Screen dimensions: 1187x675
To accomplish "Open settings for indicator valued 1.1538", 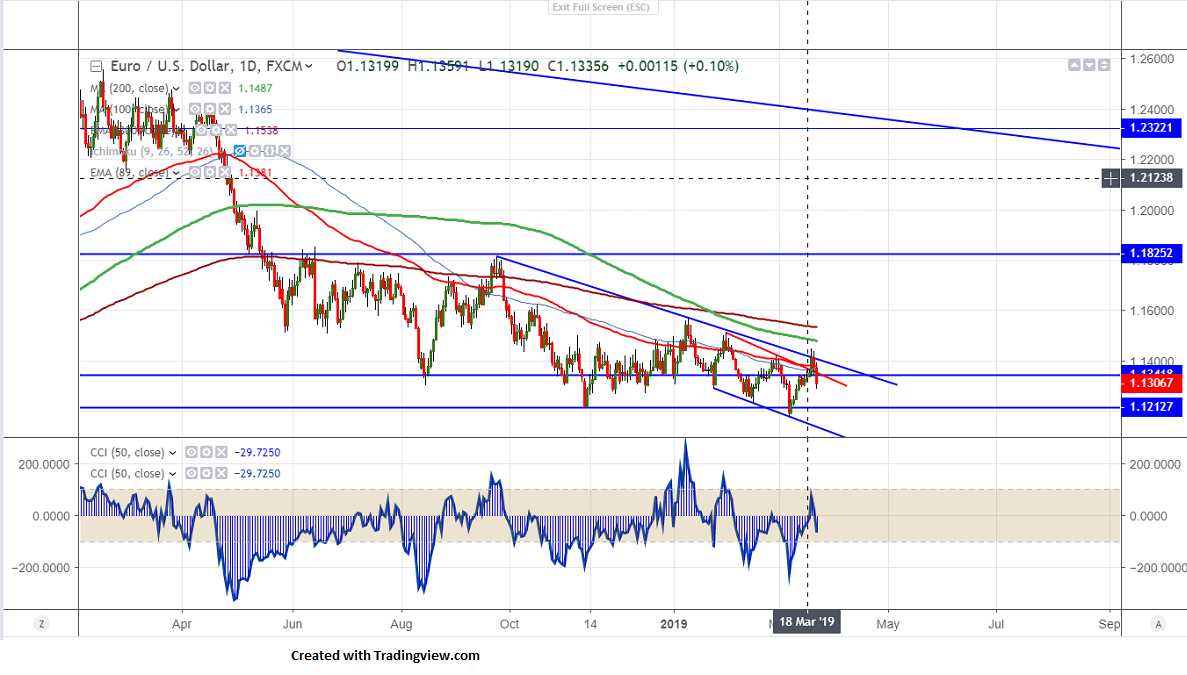I will click(x=217, y=131).
